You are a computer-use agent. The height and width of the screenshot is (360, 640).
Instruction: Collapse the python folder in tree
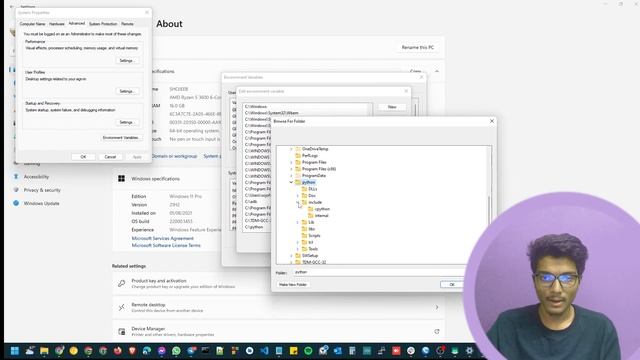click(291, 182)
